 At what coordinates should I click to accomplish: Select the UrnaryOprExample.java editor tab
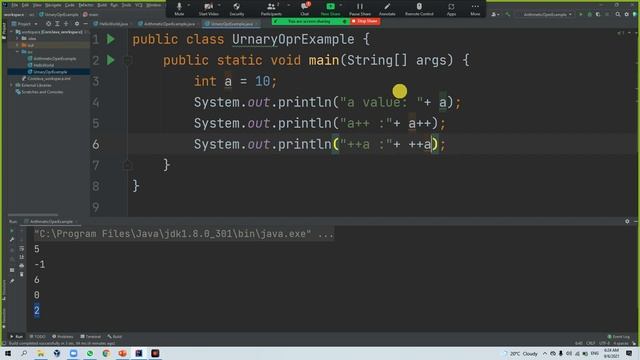(x=231, y=24)
